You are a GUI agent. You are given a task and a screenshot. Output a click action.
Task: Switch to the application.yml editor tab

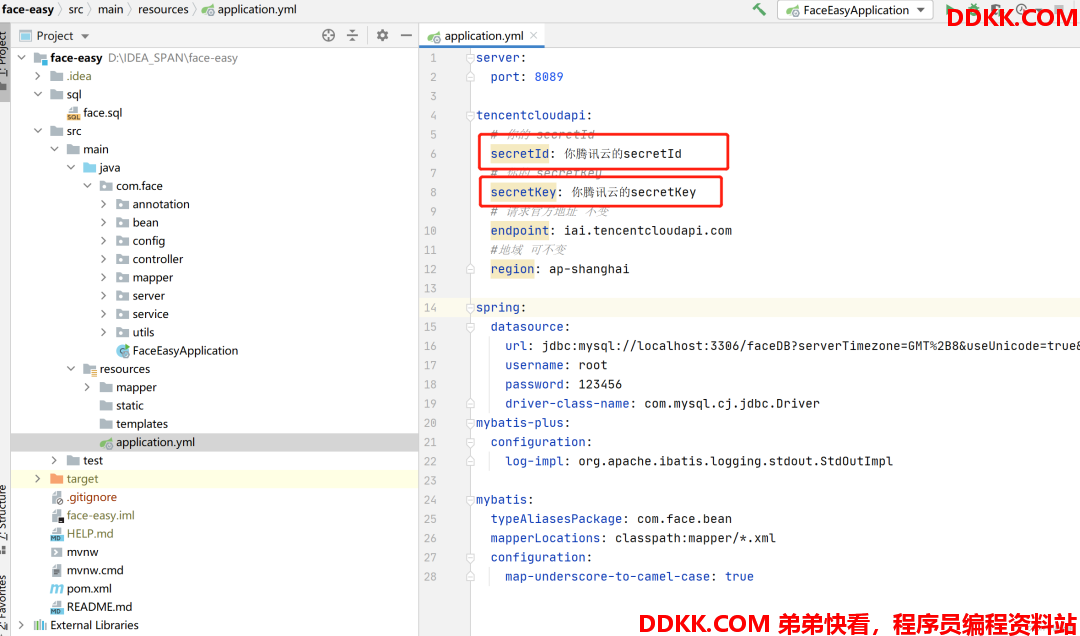(x=483, y=36)
